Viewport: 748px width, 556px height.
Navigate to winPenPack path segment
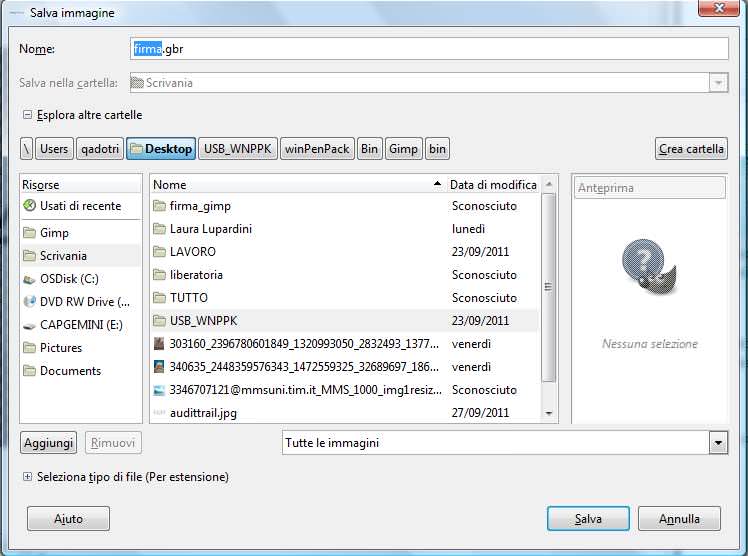tap(317, 149)
